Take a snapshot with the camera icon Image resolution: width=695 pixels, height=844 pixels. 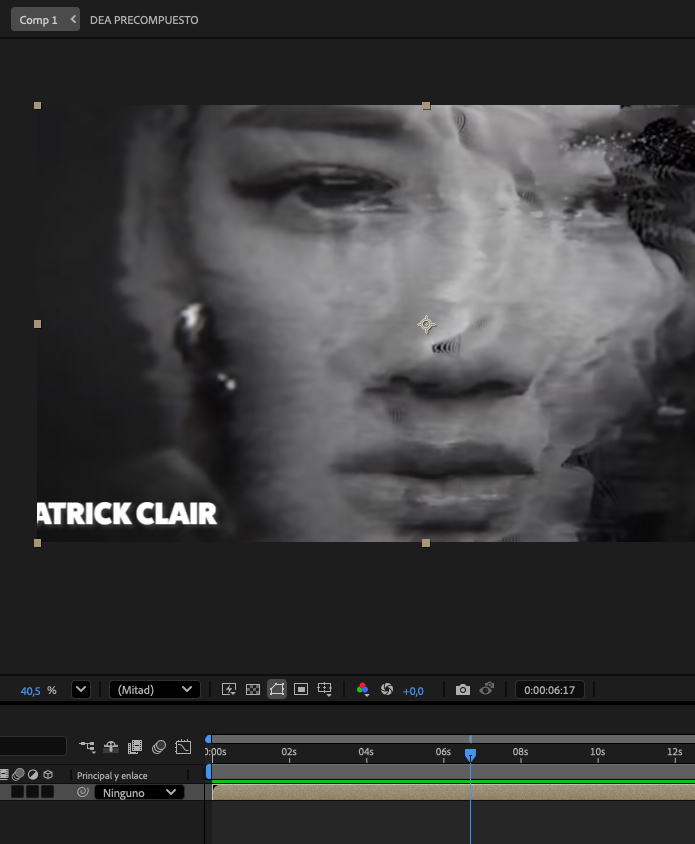click(462, 690)
